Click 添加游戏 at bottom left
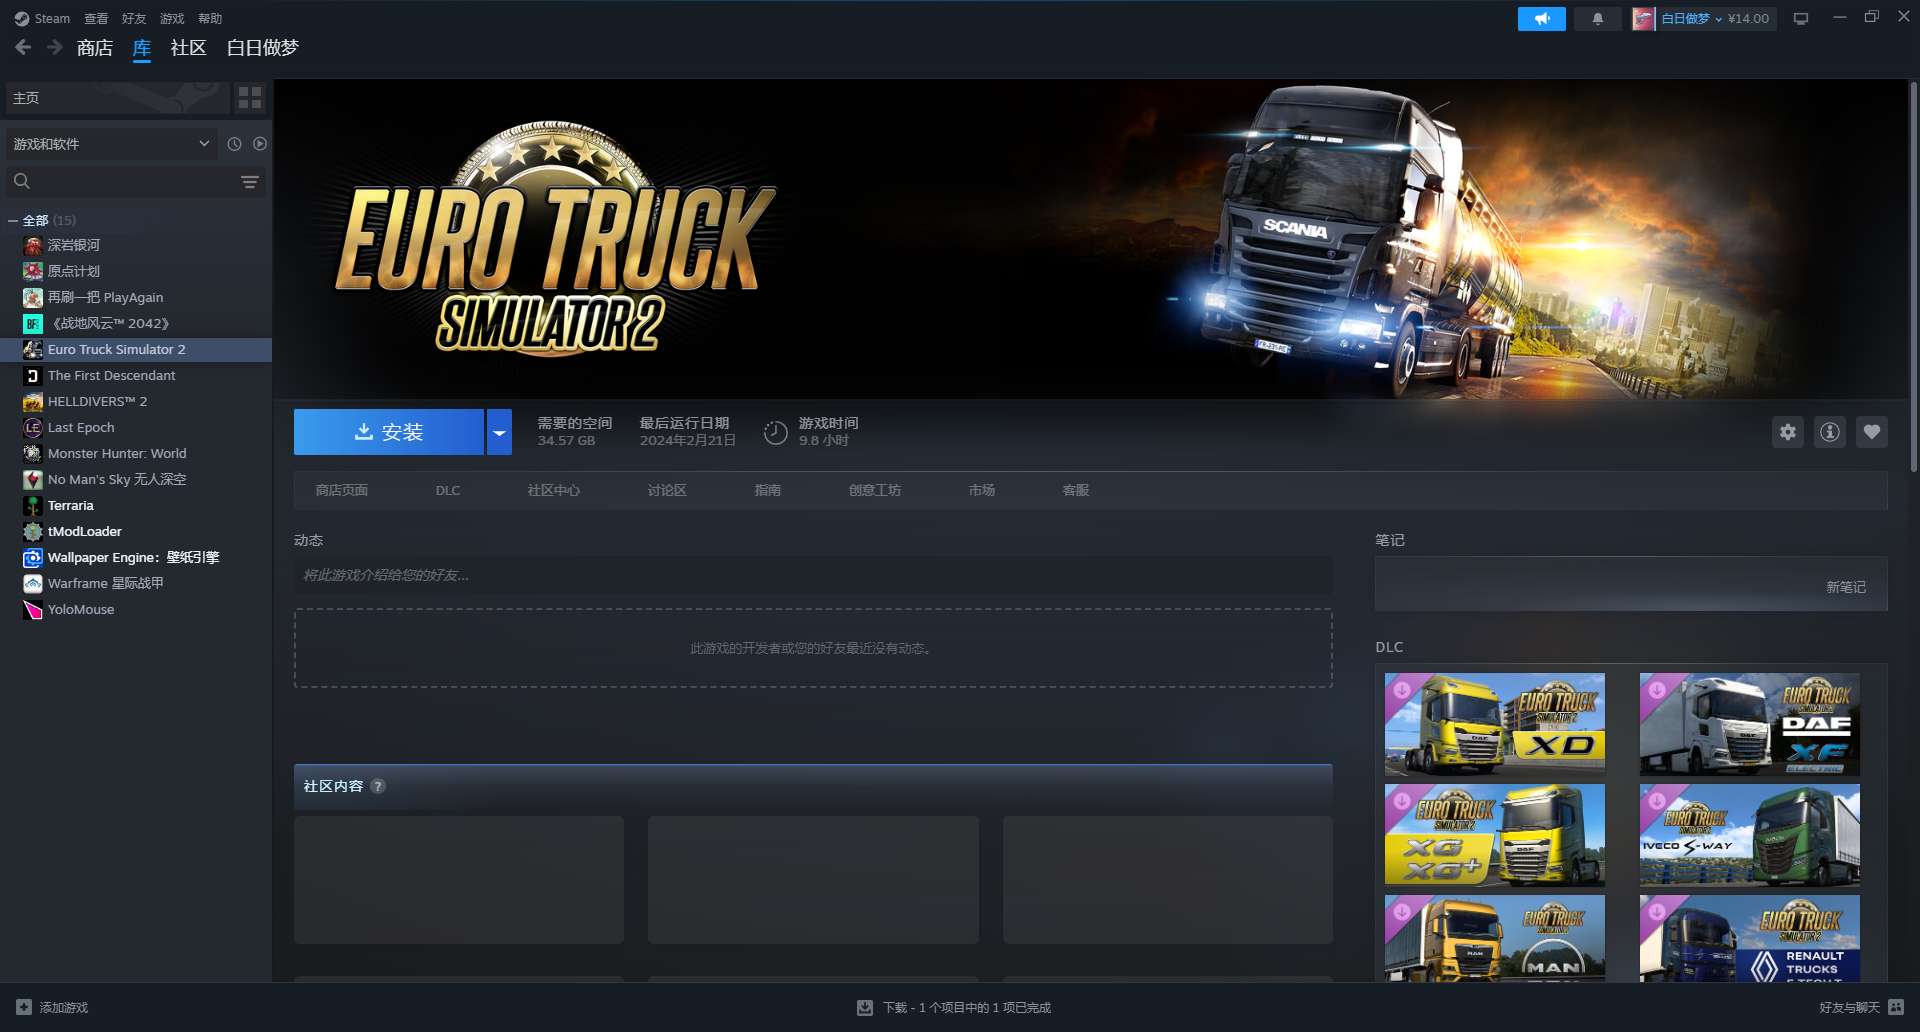This screenshot has height=1032, width=1920. pyautogui.click(x=53, y=1007)
